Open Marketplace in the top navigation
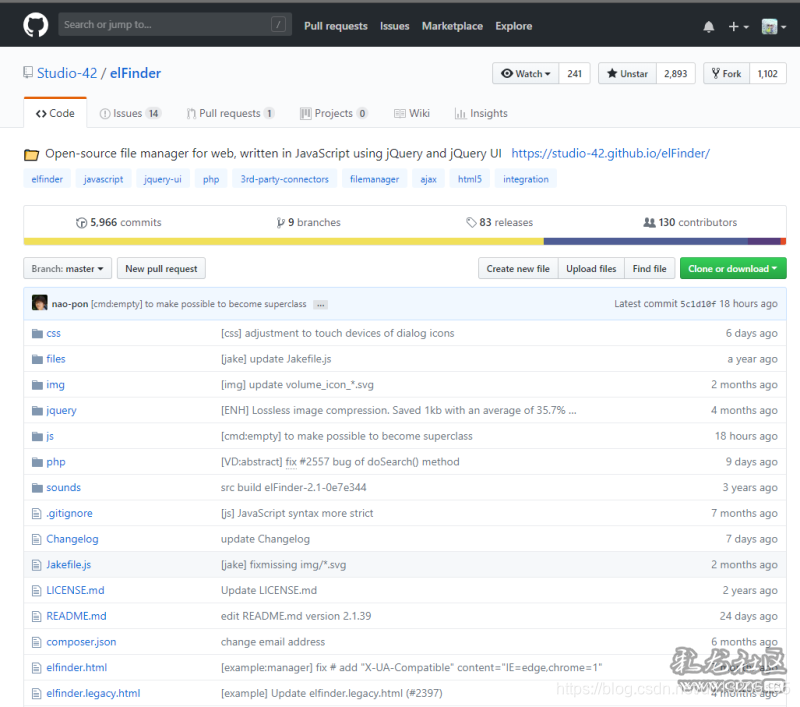800x707 pixels. click(452, 26)
